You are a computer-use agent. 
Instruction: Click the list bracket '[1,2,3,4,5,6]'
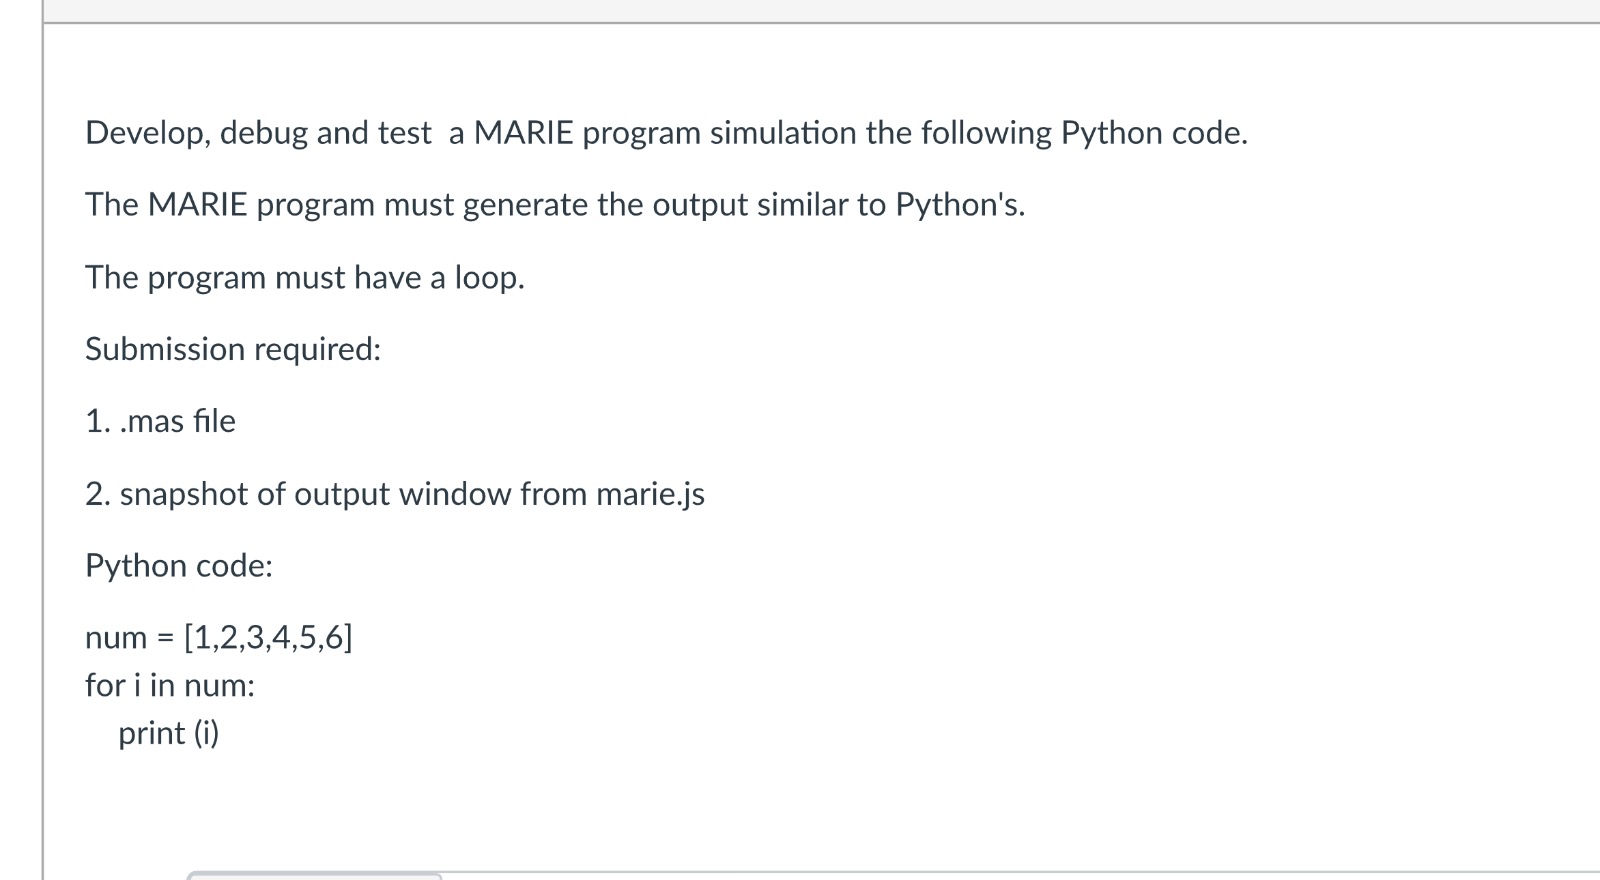pos(269,637)
